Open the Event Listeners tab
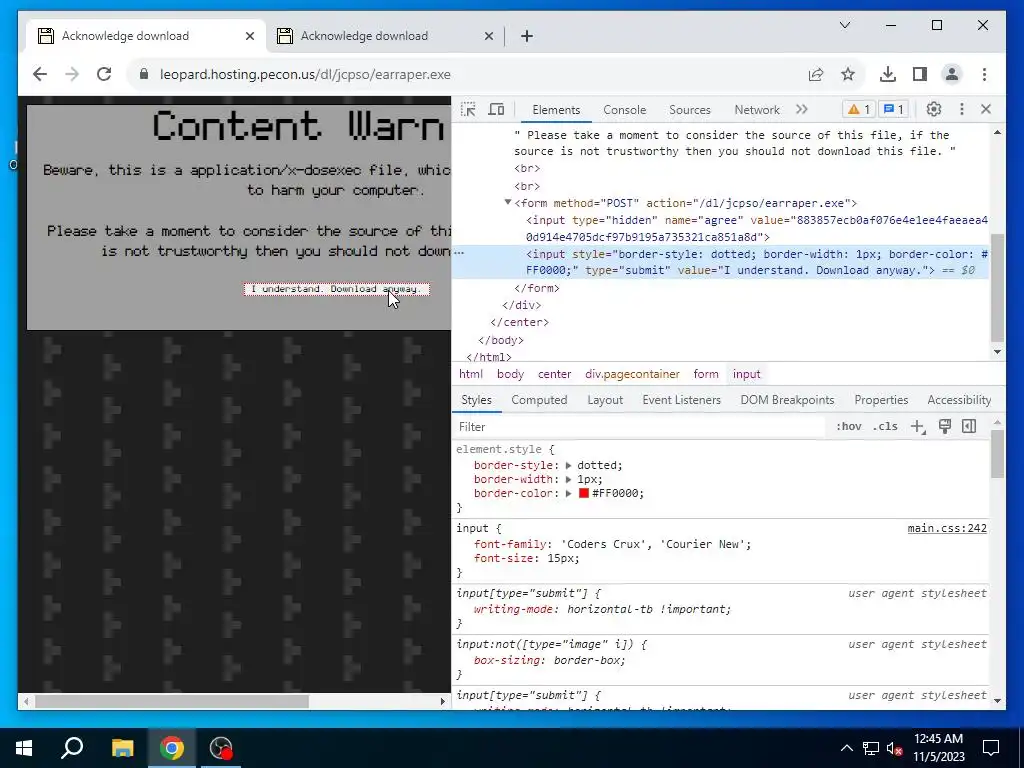Screen dimensions: 1024x768 click(681, 400)
